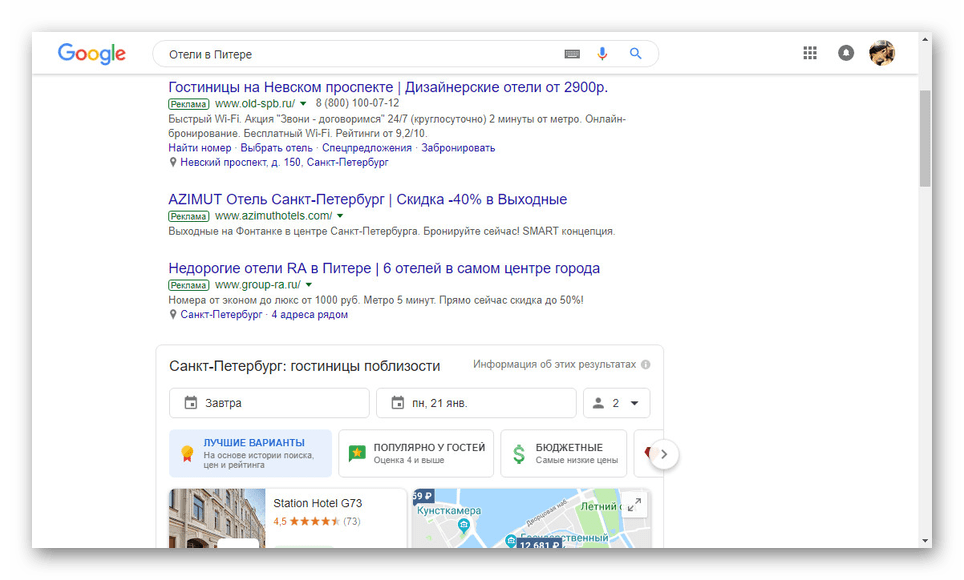Click the www.group-ra.ru/ URL text
Viewport: 964px width, 580px height.
click(x=258, y=285)
